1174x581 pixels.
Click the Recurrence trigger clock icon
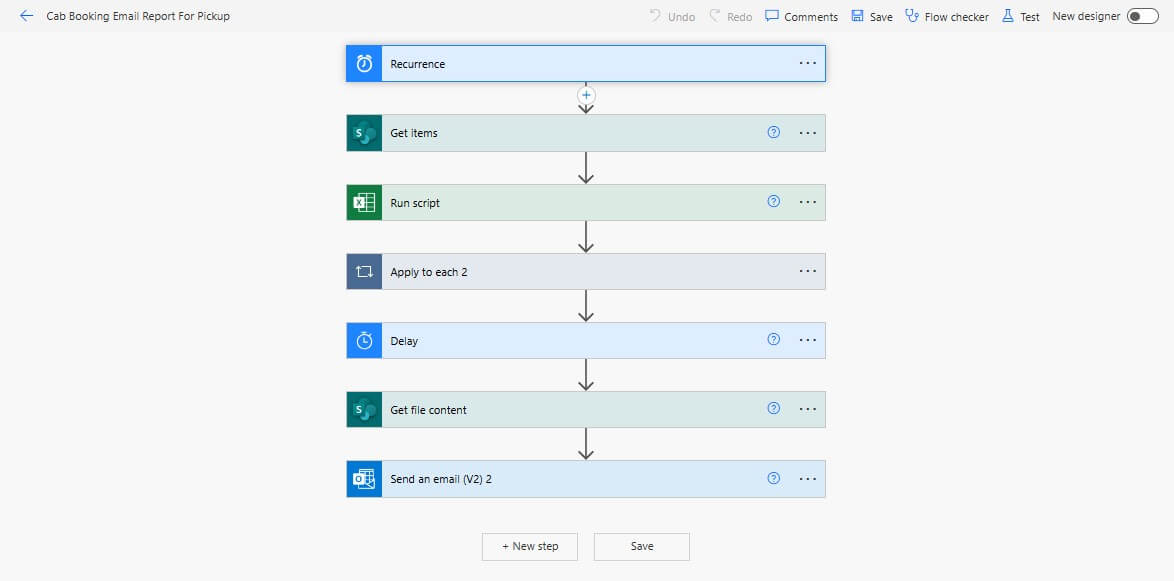(x=363, y=62)
